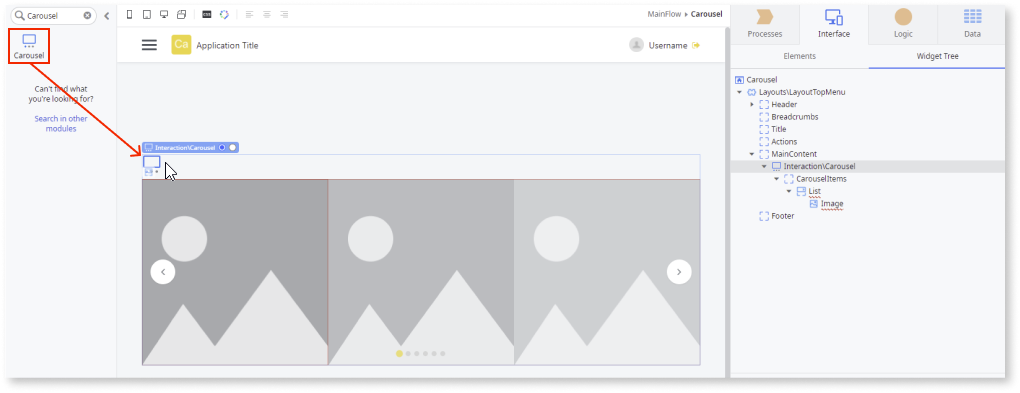Collapse the CarouselItems tree node
This screenshot has height=393, width=1020.
(x=777, y=179)
